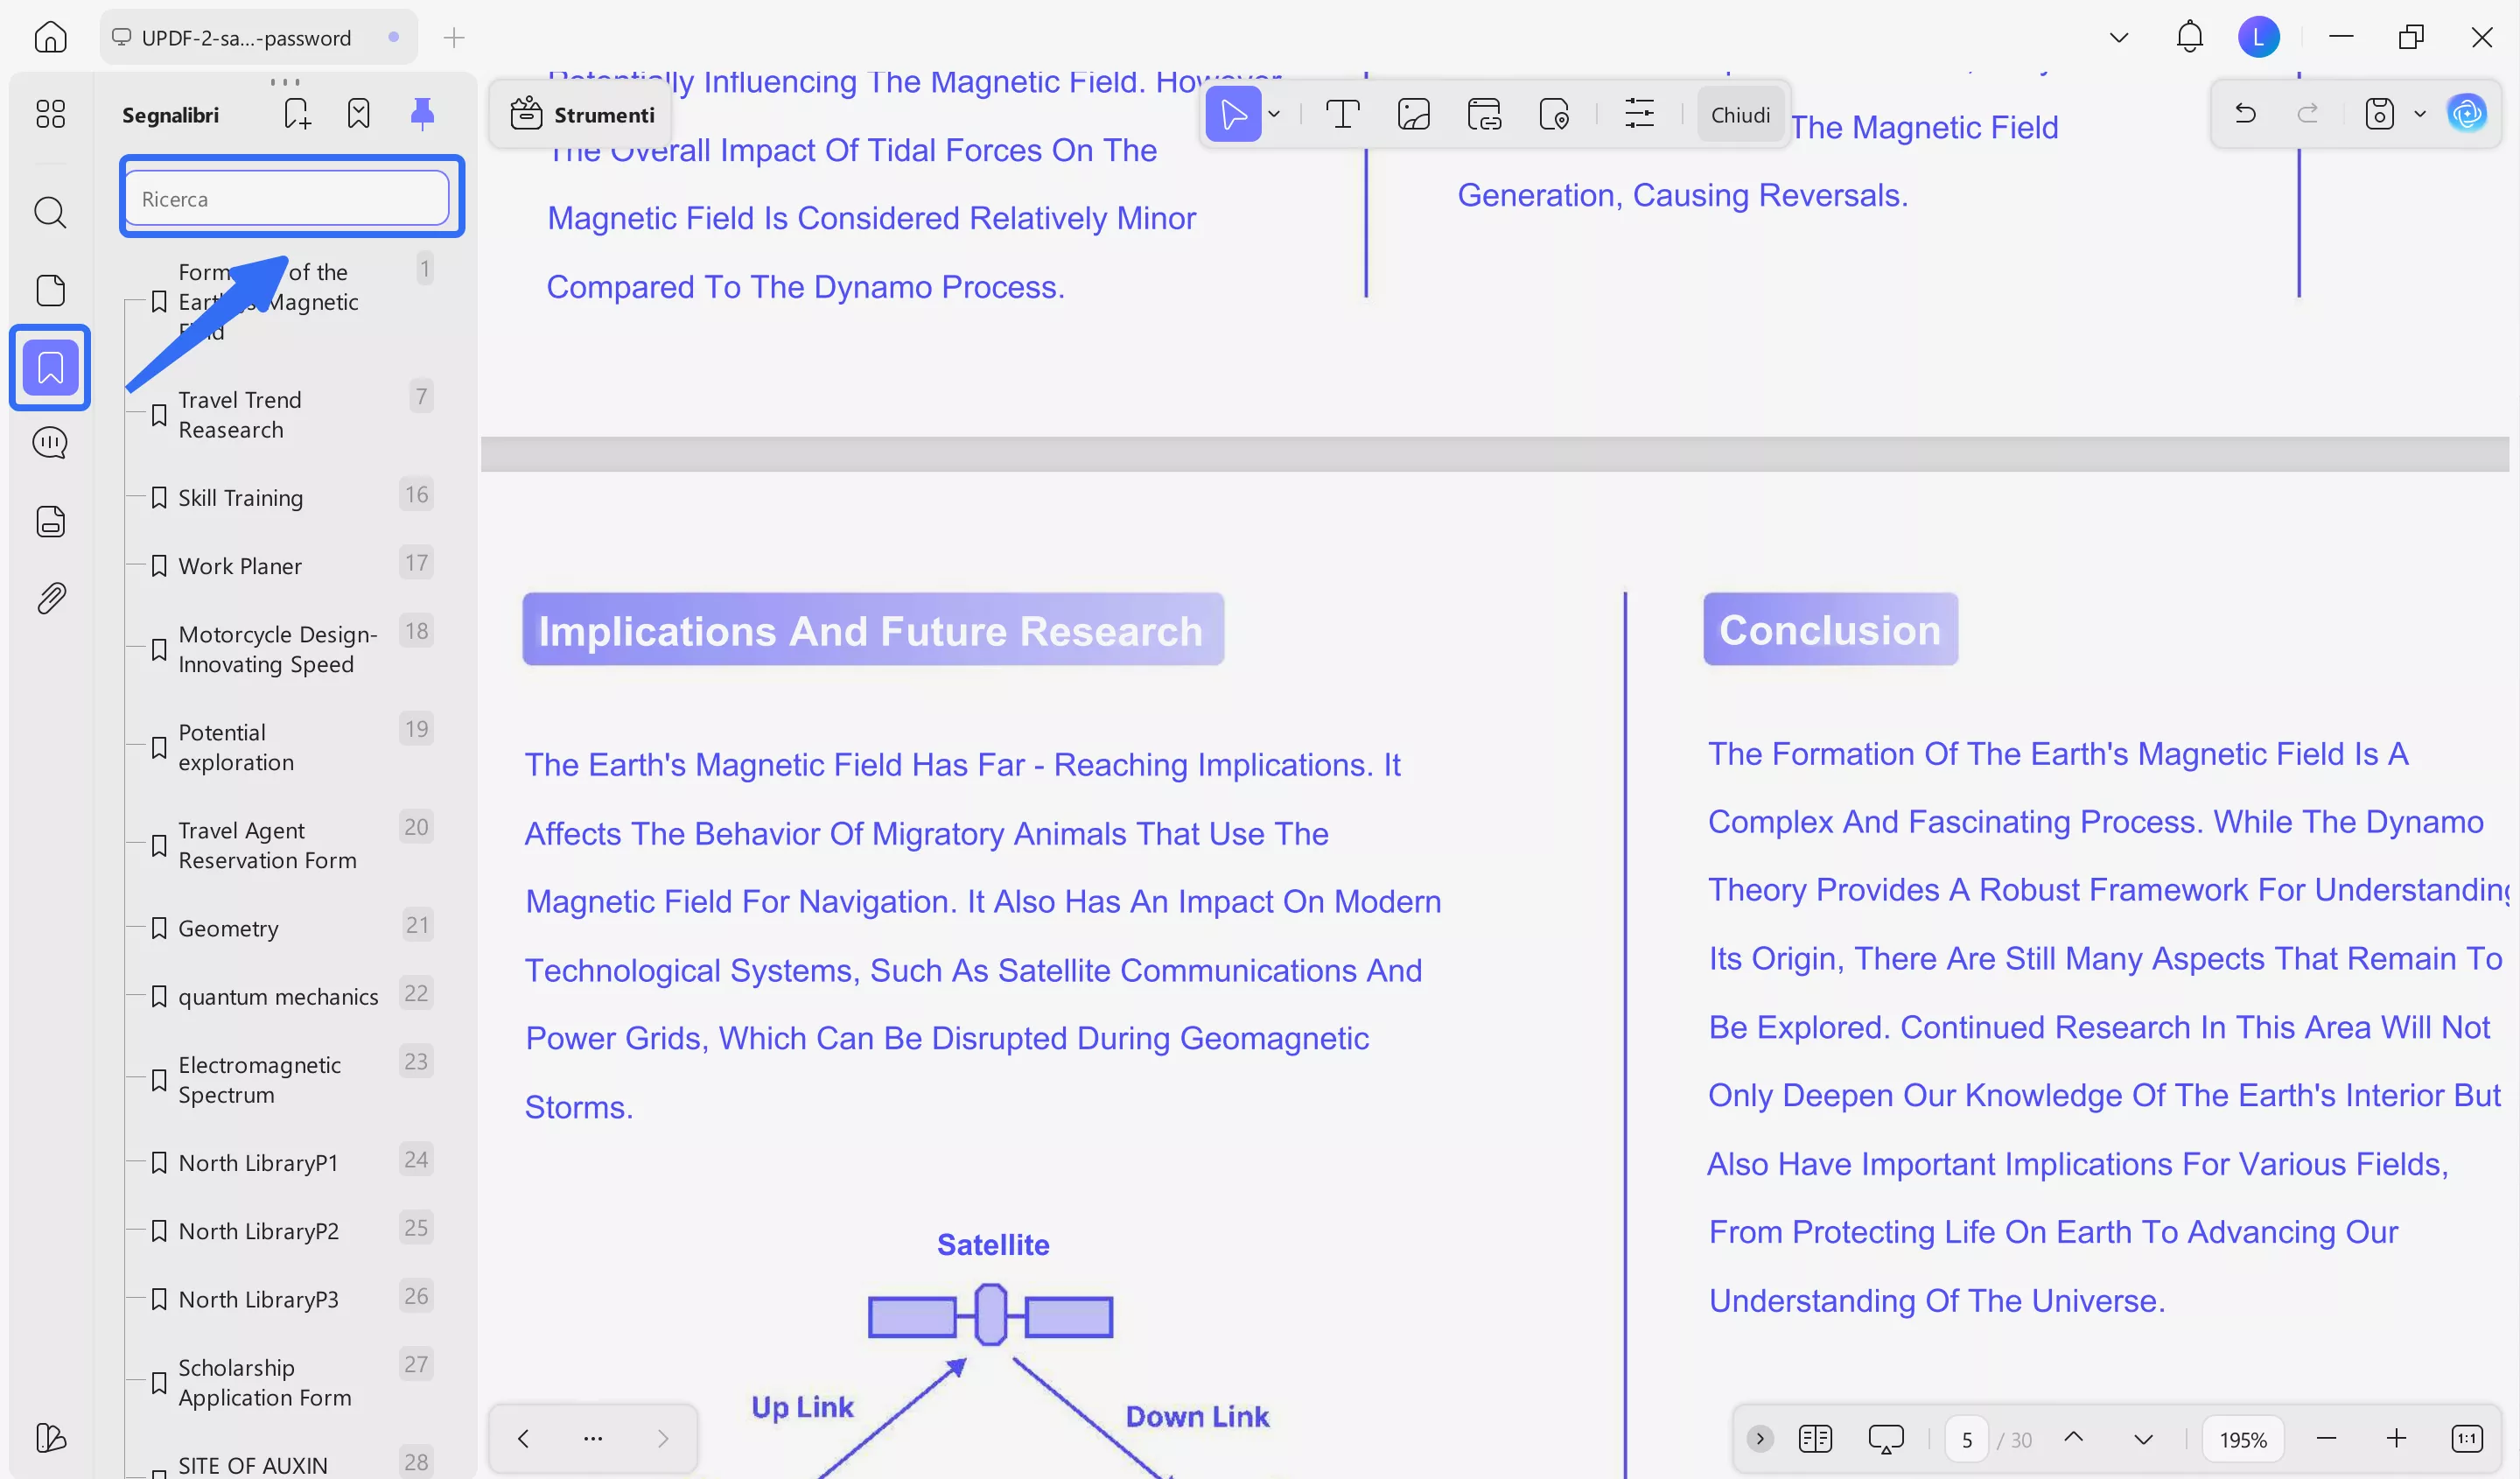Screen dimensions: 2520x1479
Task: Open the app notifications bell
Action: tap(2188, 37)
